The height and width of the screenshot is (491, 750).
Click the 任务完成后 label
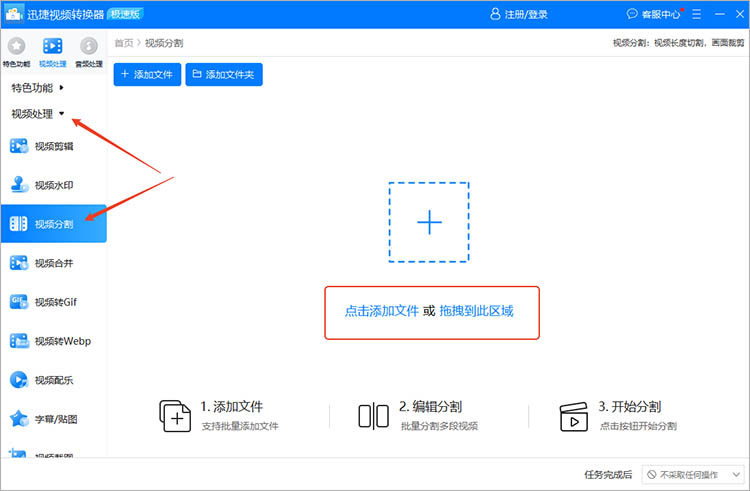click(x=608, y=474)
